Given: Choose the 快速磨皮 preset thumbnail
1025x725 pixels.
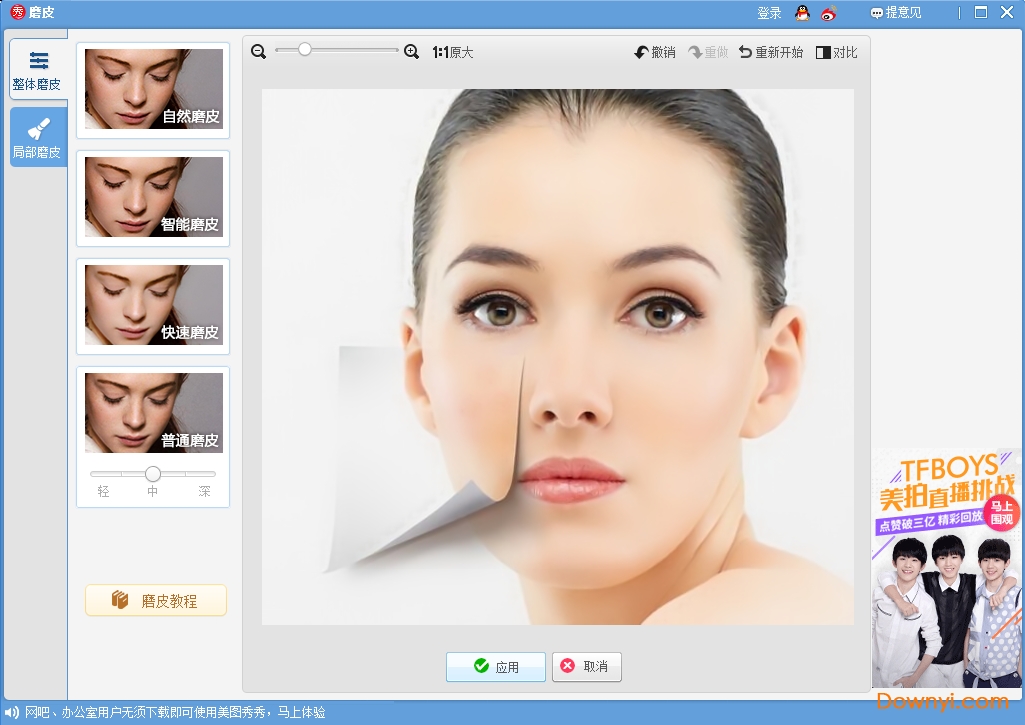Looking at the screenshot, I should (x=153, y=305).
